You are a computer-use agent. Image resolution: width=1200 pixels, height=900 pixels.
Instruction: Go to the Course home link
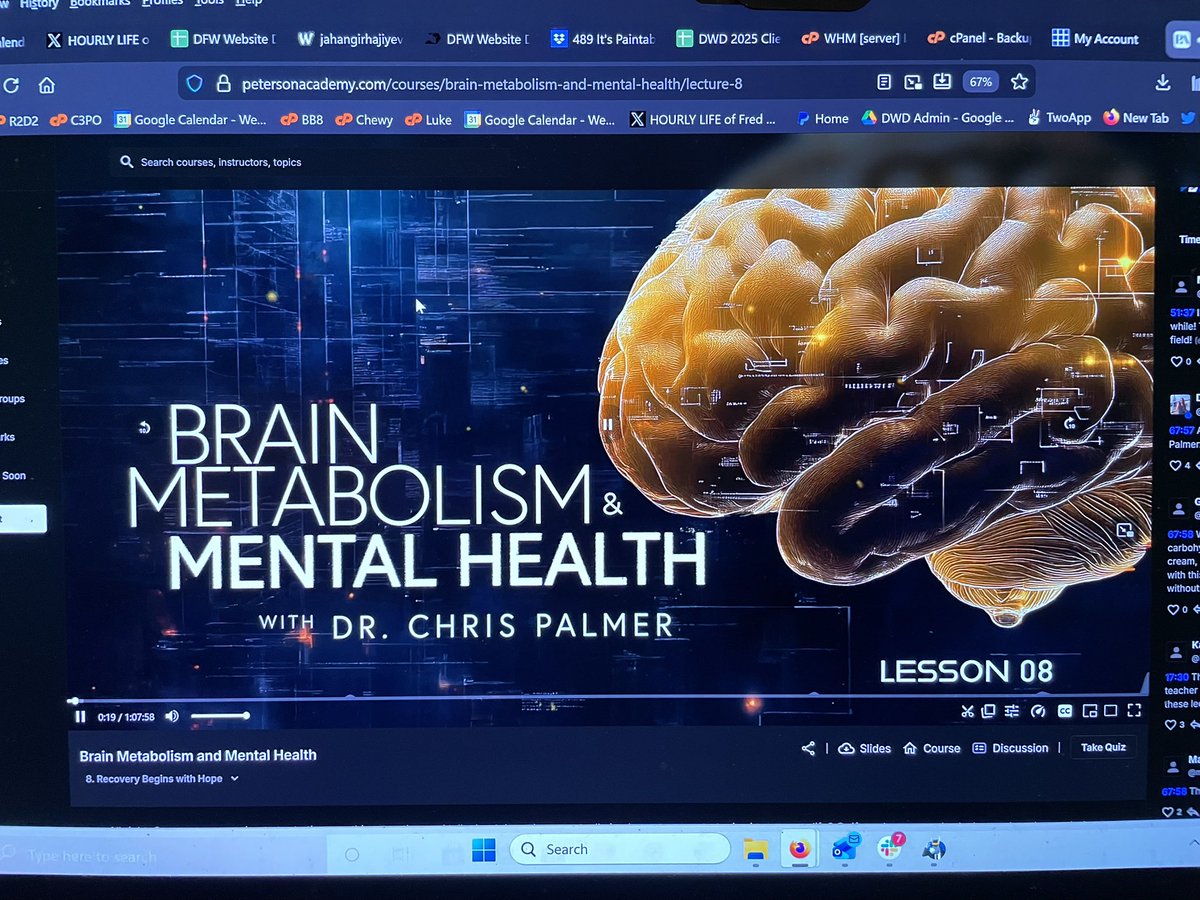coord(931,749)
